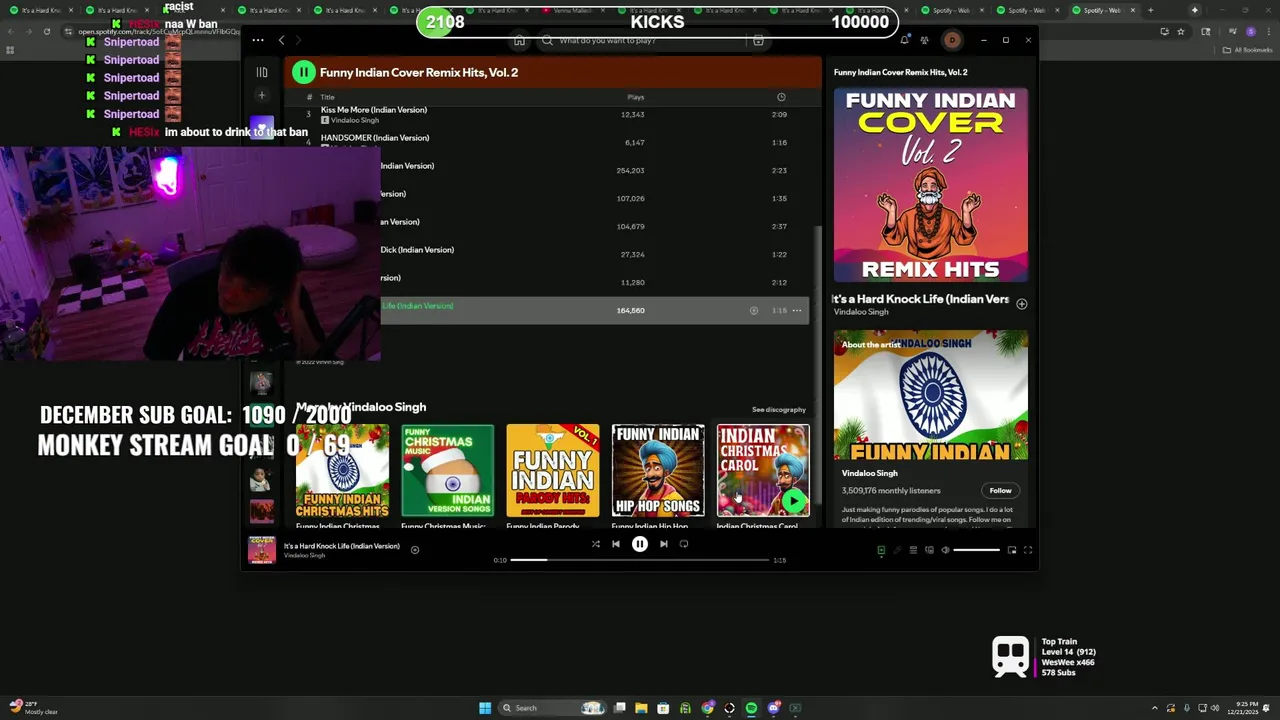
Task: Open See discography link
Action: coord(778,409)
